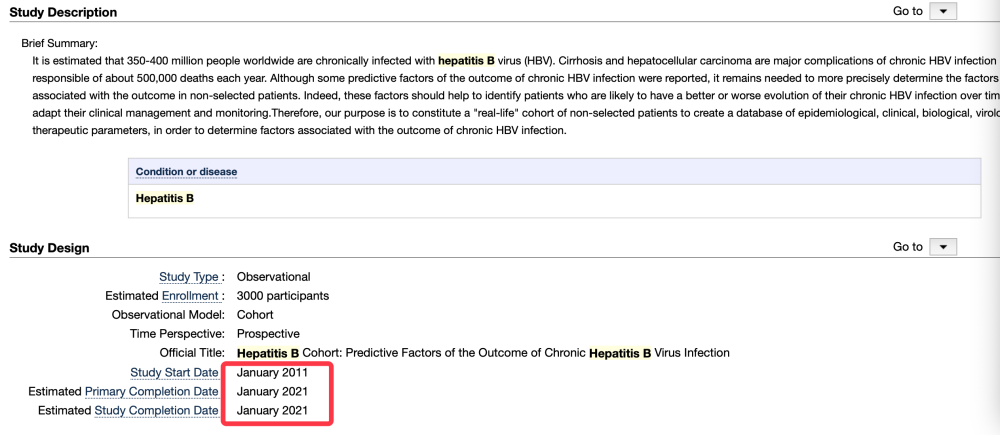Click the Study Type link
Viewport: 1000px width, 435px height.
click(x=190, y=277)
